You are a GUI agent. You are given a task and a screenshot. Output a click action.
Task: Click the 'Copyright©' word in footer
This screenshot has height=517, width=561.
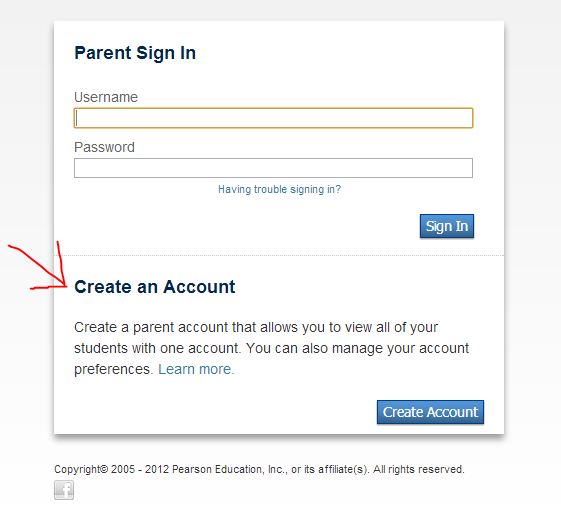pyautogui.click(x=81, y=469)
